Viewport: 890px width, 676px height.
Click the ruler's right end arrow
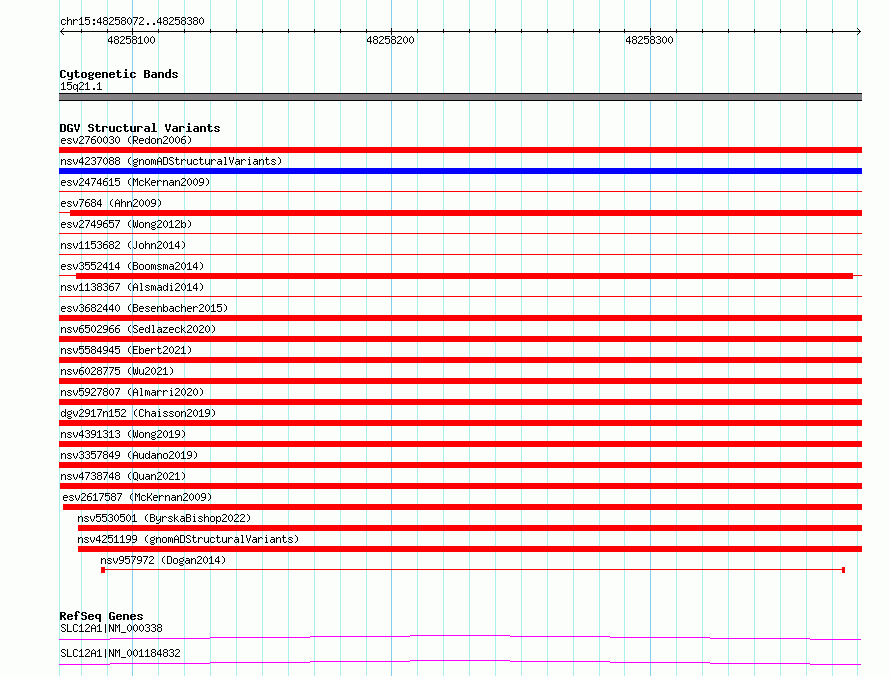click(x=858, y=32)
